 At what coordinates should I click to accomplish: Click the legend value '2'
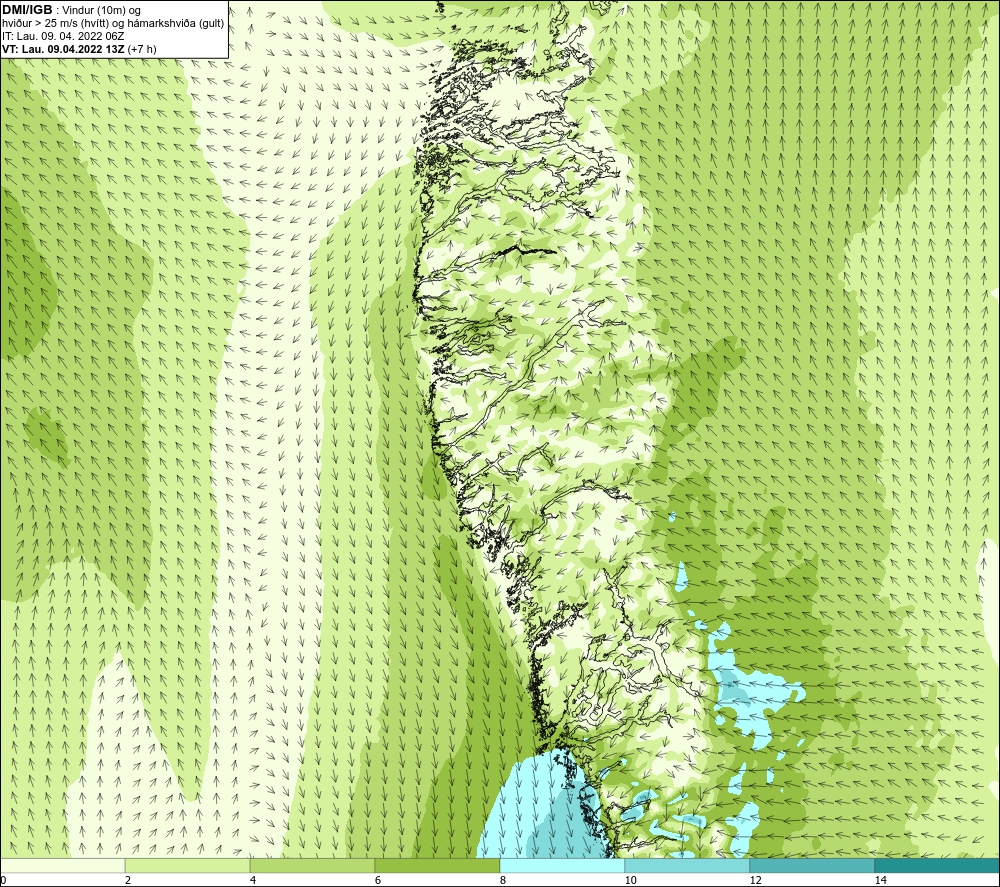click(x=128, y=881)
